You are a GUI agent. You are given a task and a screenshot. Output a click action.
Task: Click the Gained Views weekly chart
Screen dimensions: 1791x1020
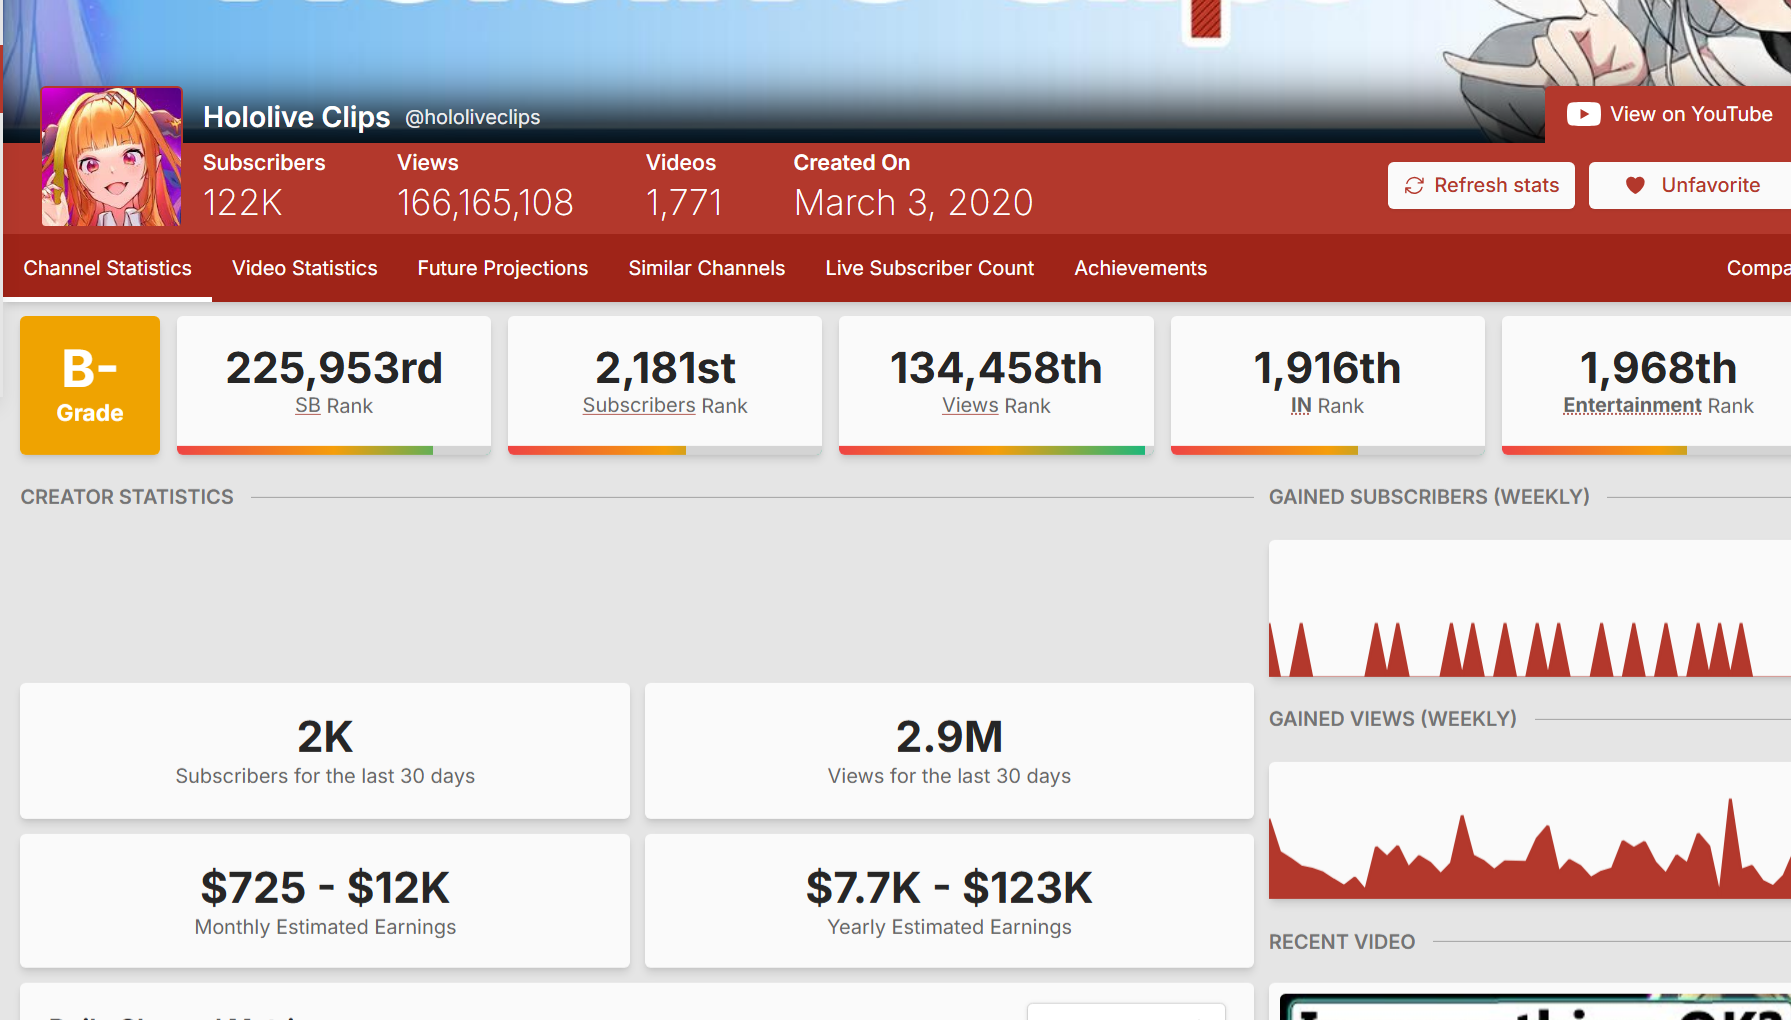click(x=1528, y=830)
